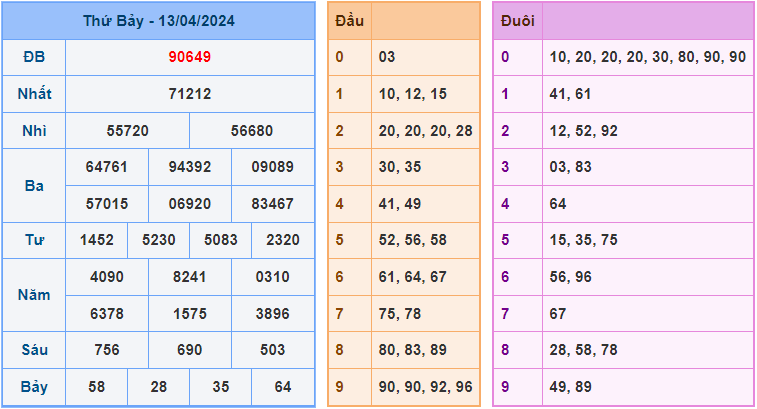This screenshot has width=757, height=409.
Task: Click third prize number 83467
Action: point(272,204)
